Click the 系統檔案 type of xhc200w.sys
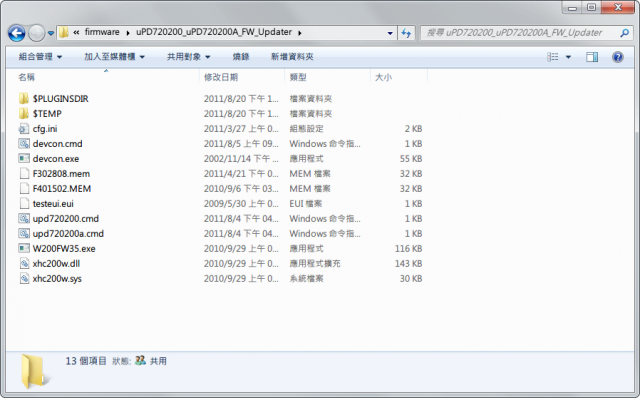The image size is (640, 398). click(307, 278)
